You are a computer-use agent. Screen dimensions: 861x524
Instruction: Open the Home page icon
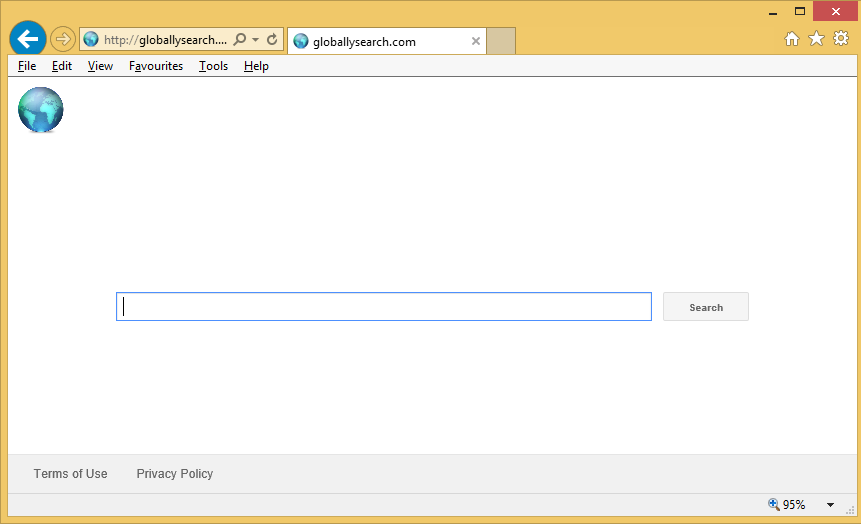(x=791, y=39)
